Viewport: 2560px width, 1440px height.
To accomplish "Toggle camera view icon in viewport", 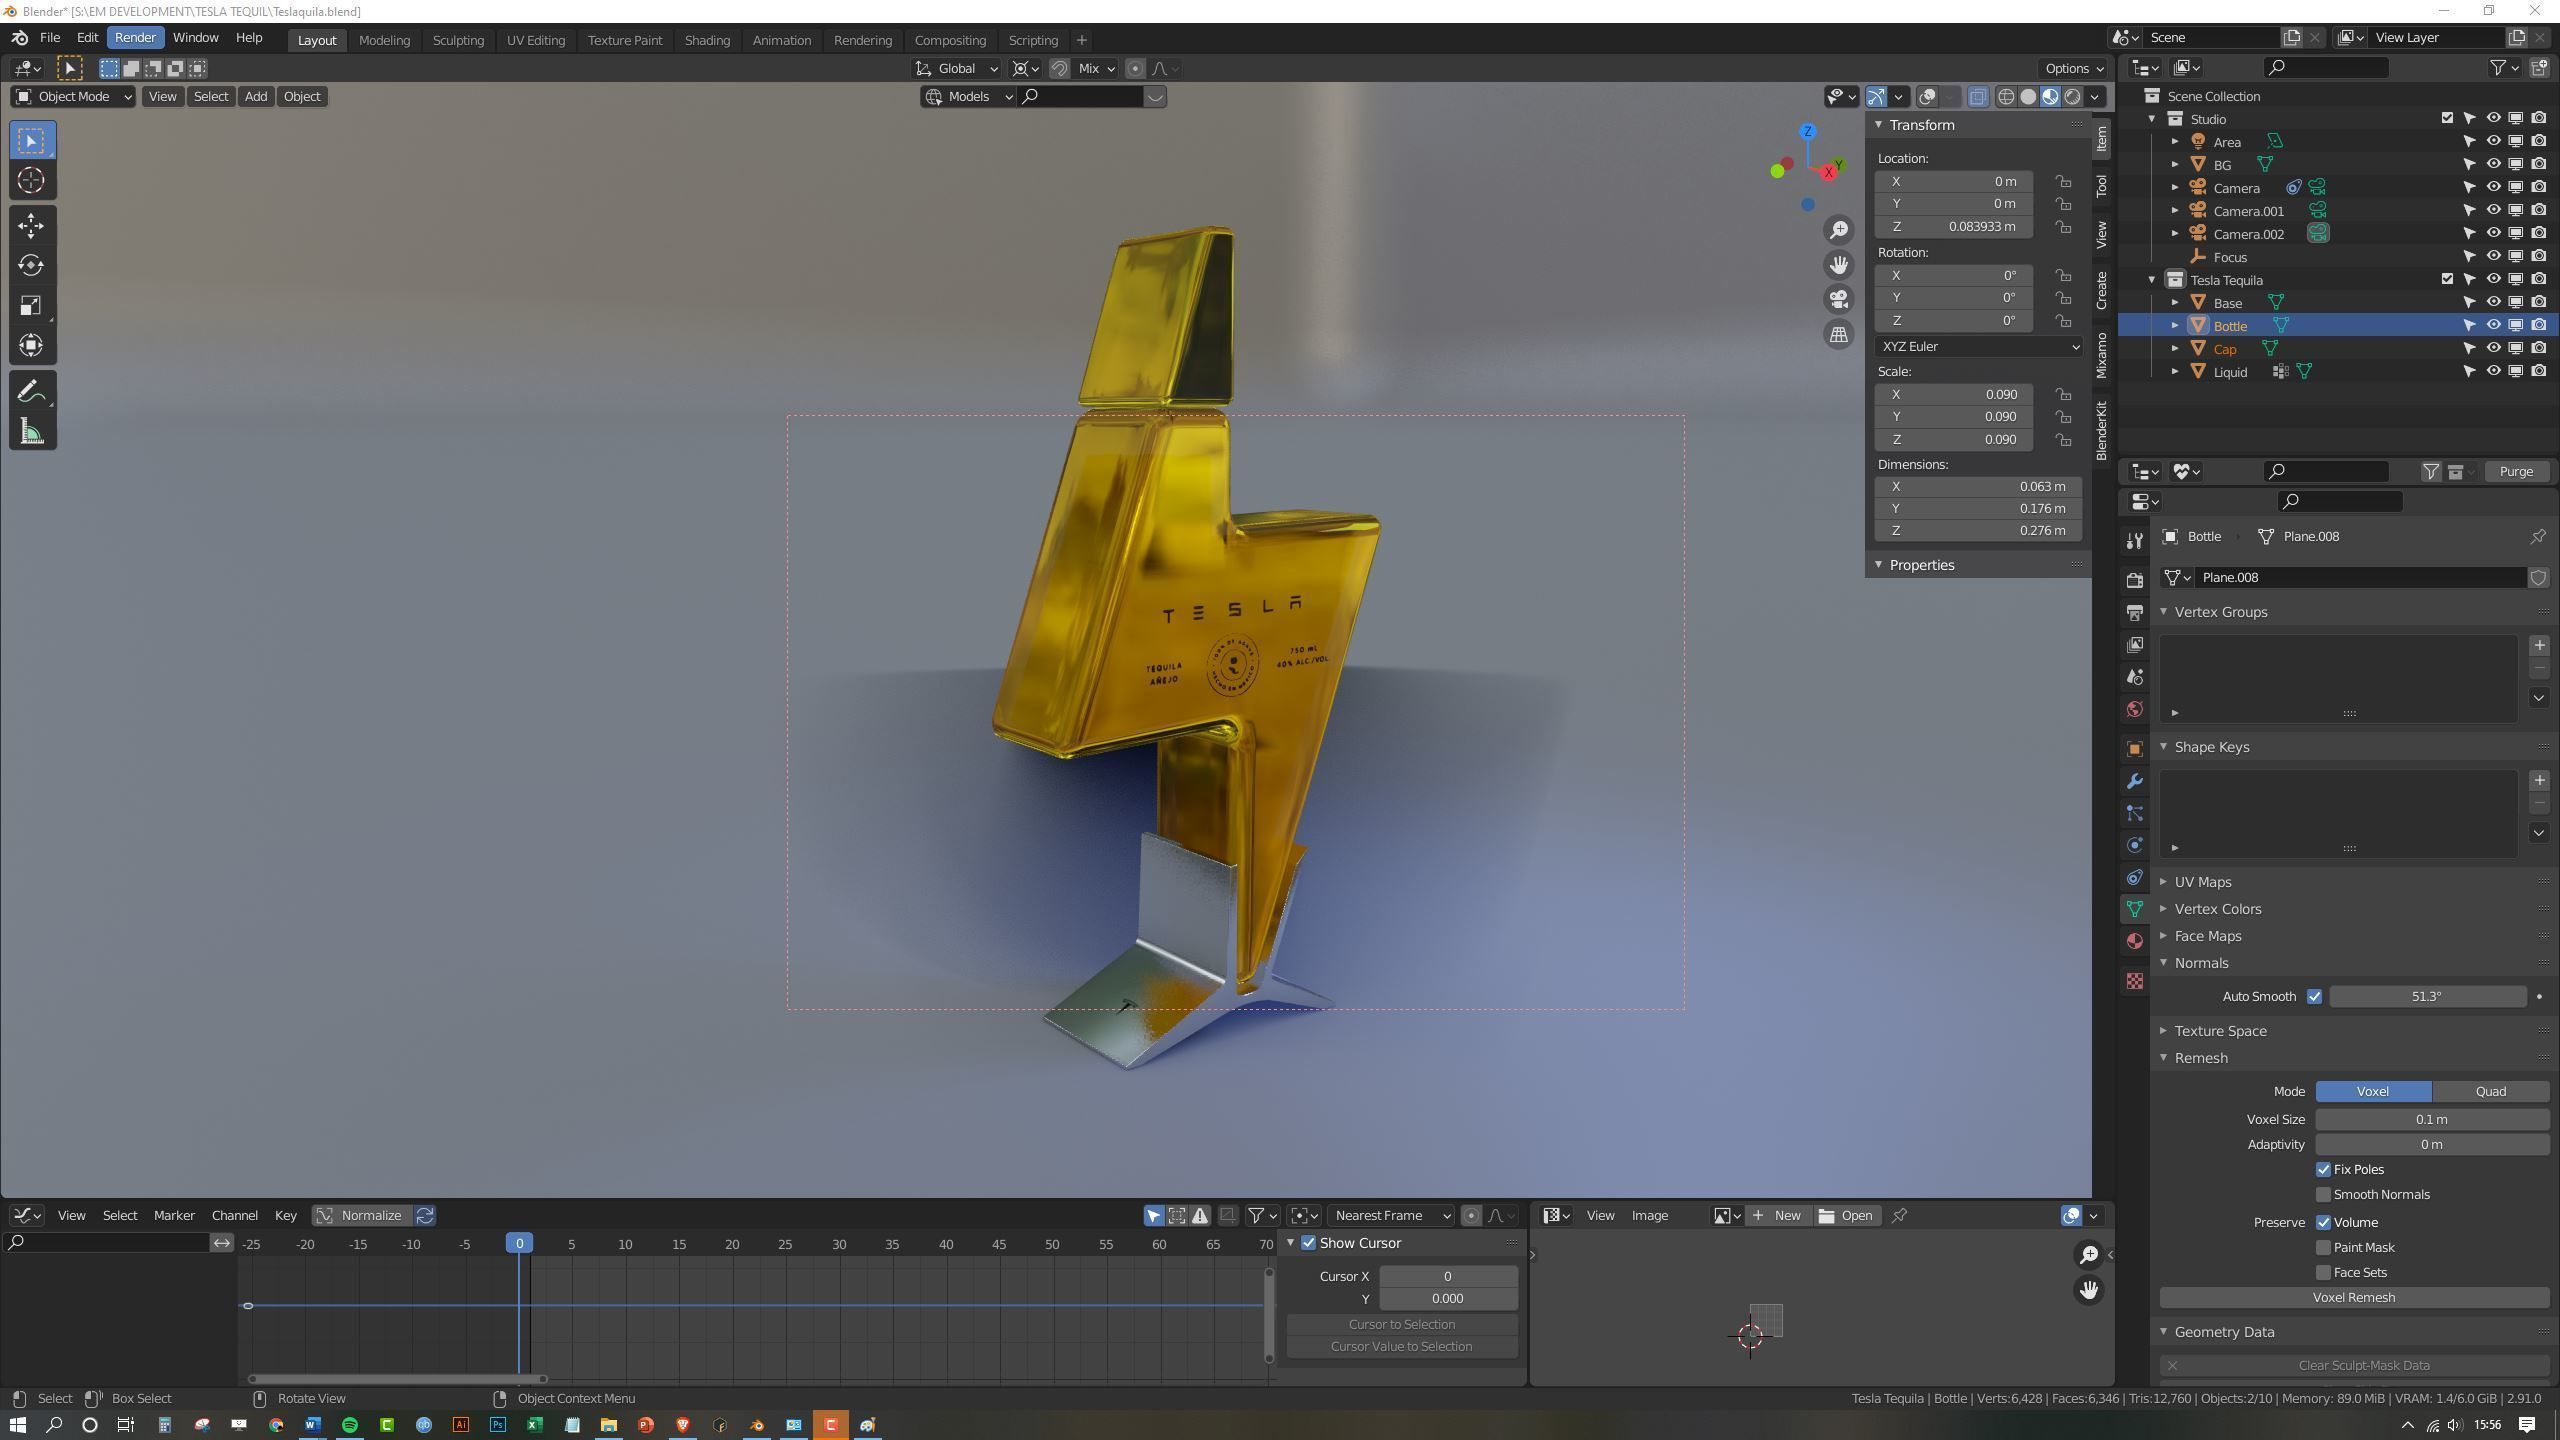I will (x=1838, y=300).
